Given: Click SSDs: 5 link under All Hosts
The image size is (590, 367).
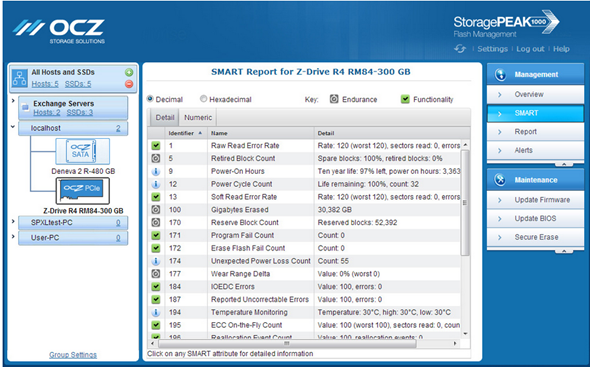Looking at the screenshot, I should pos(78,84).
